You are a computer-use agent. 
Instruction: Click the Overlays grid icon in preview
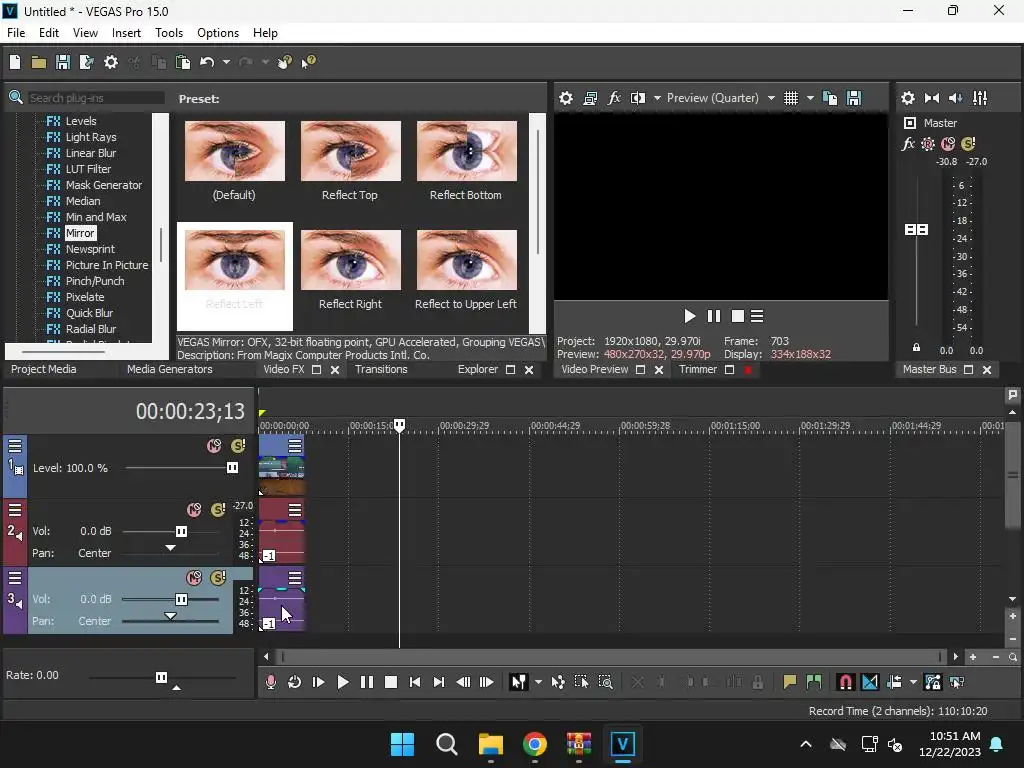(791, 98)
